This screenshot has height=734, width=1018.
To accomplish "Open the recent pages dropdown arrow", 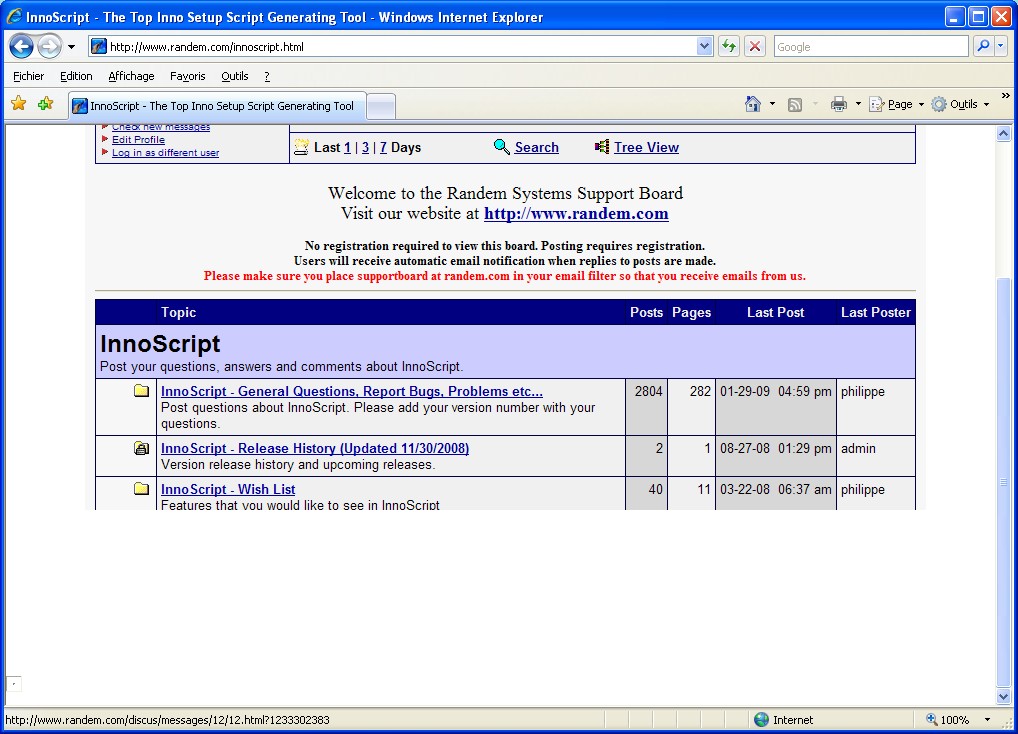I will 71,47.
